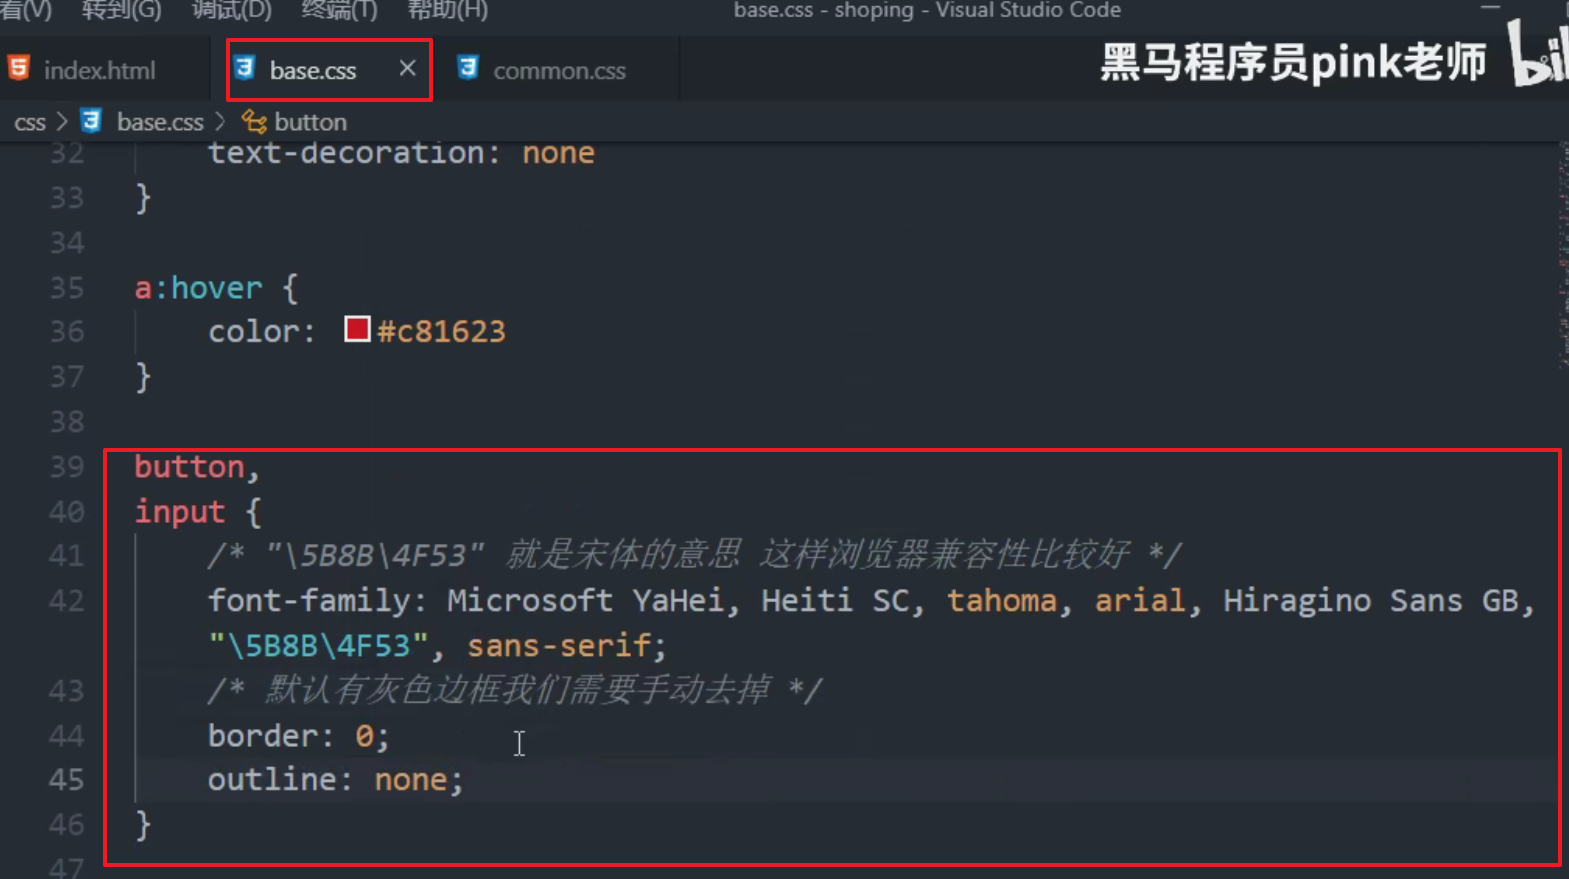This screenshot has width=1569, height=879.
Task: Click the comment on line 43
Action: click(515, 690)
